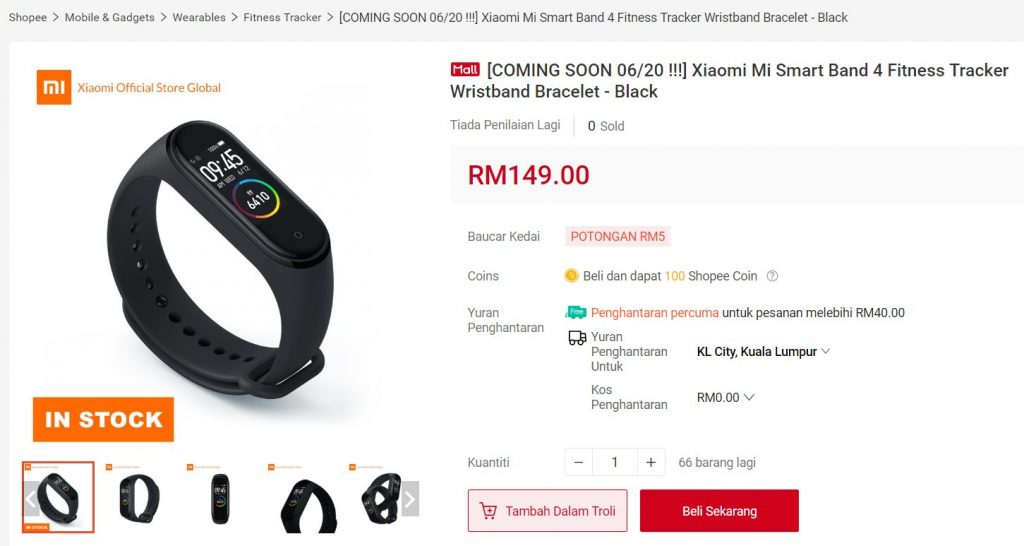Image resolution: width=1024 pixels, height=546 pixels.
Task: Click the gold Shopee coin icon
Action: coord(571,276)
